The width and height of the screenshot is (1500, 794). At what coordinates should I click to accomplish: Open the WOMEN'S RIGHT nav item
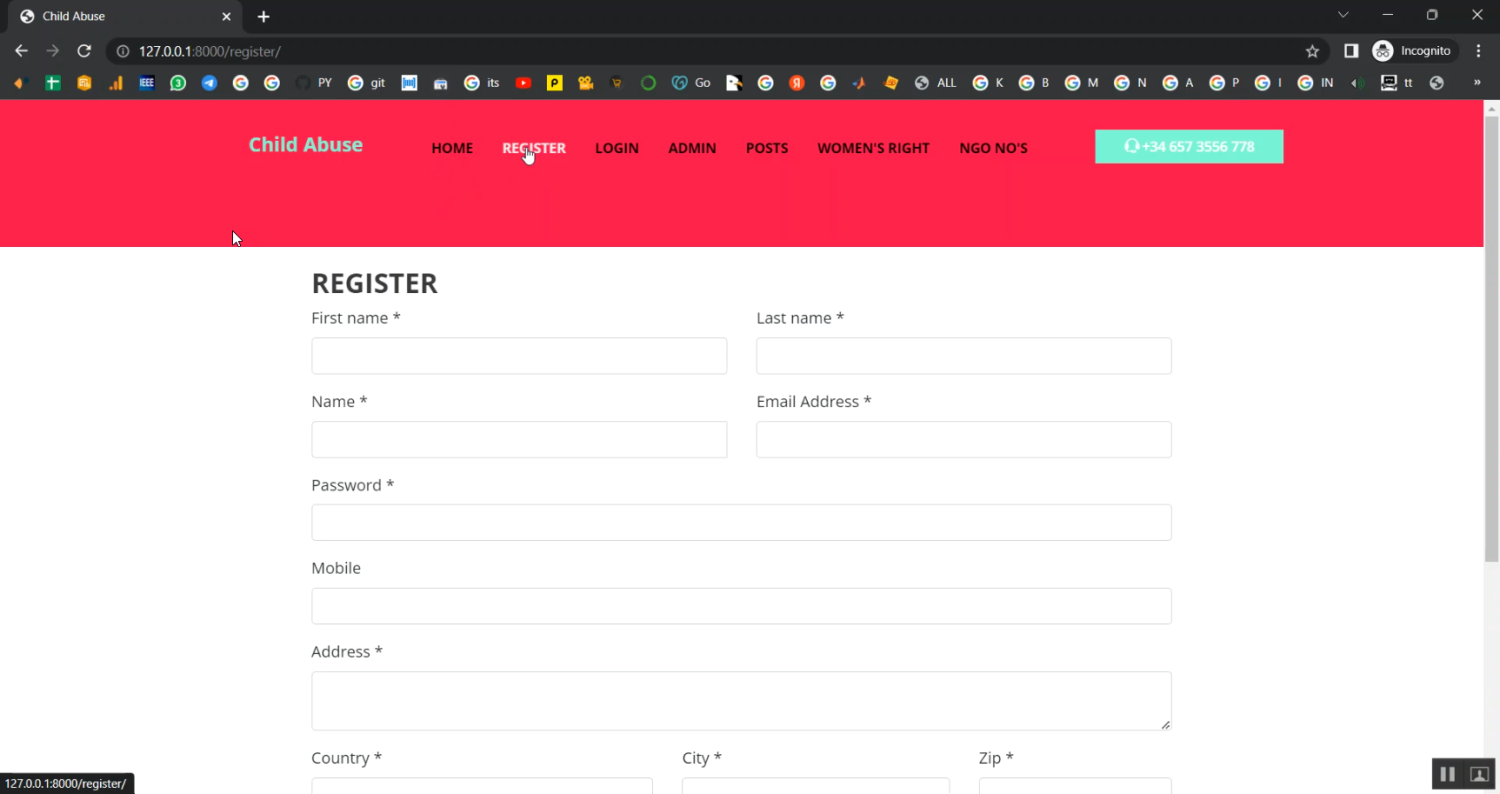click(874, 148)
